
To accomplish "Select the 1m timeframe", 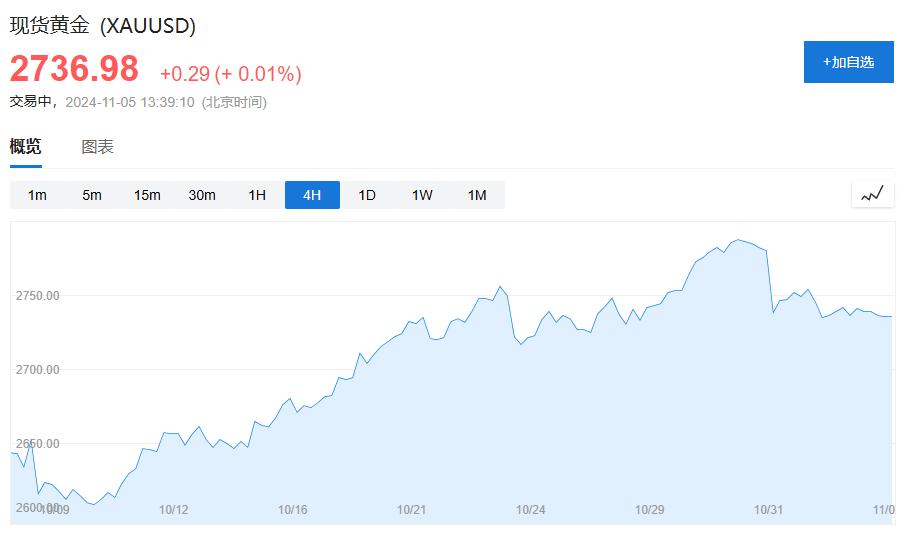I will click(37, 195).
